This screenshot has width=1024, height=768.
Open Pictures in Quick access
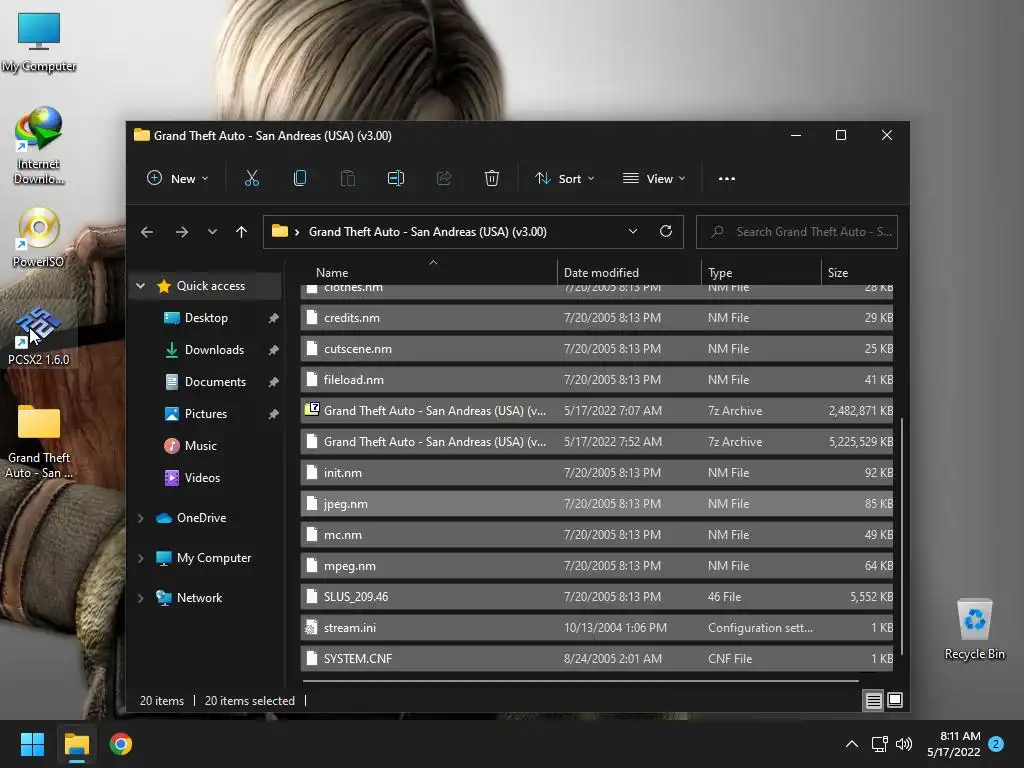206,414
